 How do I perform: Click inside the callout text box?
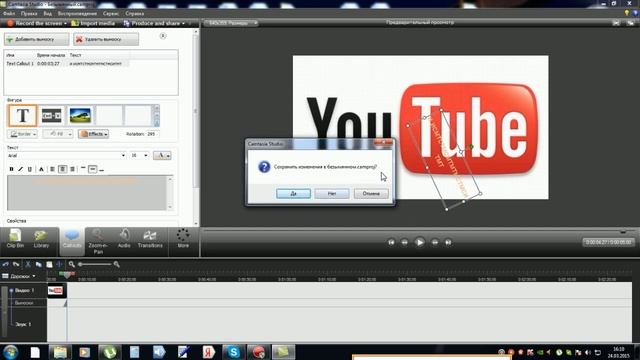[x=87, y=193]
